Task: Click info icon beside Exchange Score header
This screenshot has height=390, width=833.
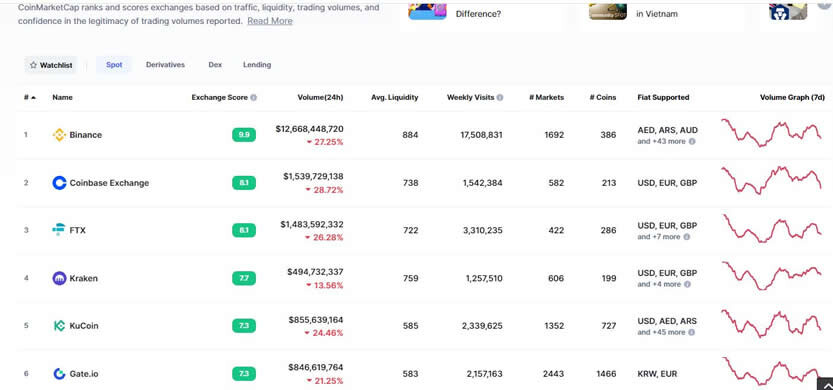Action: (x=253, y=98)
